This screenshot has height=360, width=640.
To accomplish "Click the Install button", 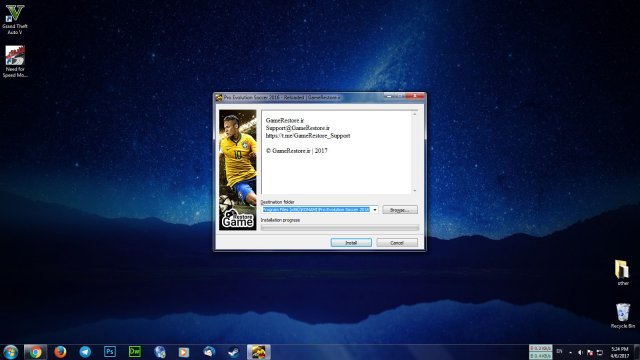I will 351,243.
